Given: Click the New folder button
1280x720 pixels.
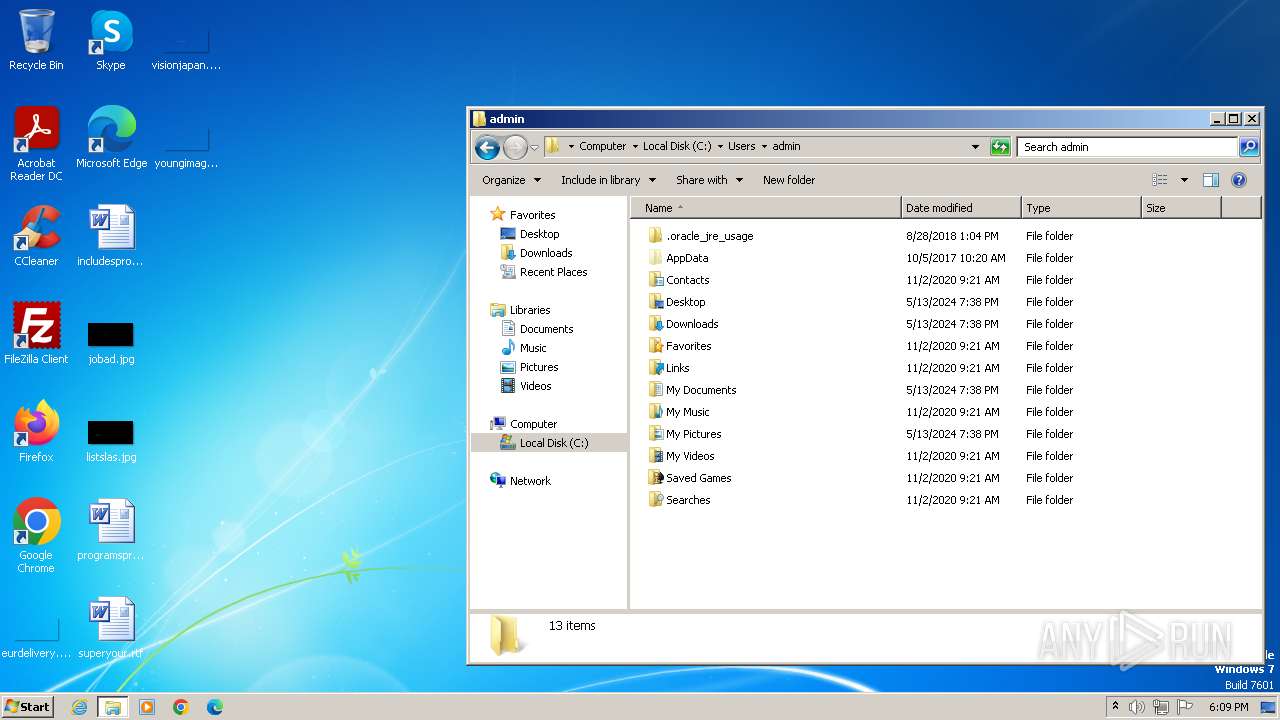Looking at the screenshot, I should [789, 180].
